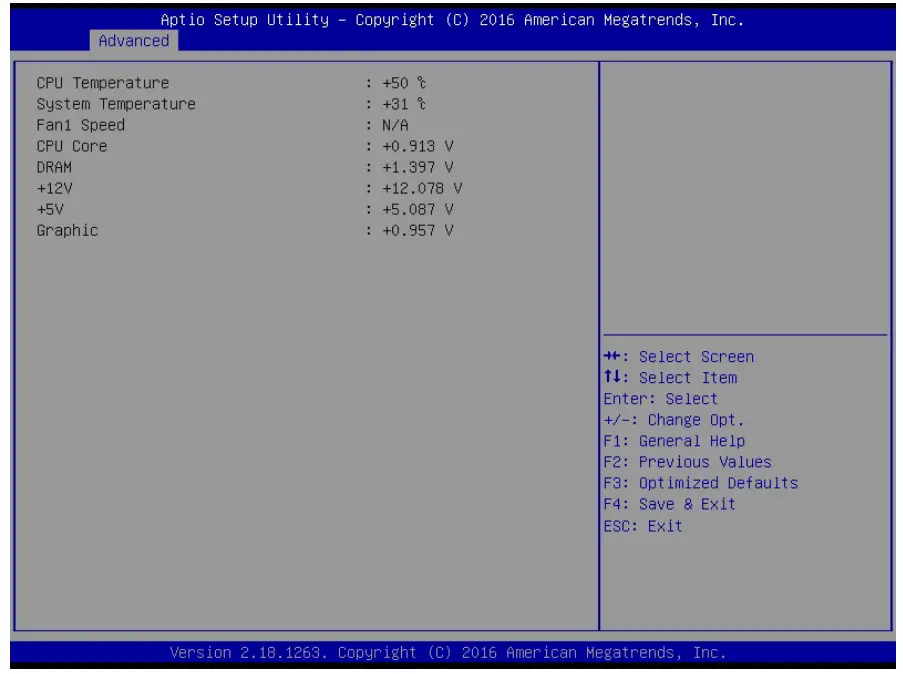Click the +5V label
Viewport: 903px width, 674px height.
coord(50,209)
